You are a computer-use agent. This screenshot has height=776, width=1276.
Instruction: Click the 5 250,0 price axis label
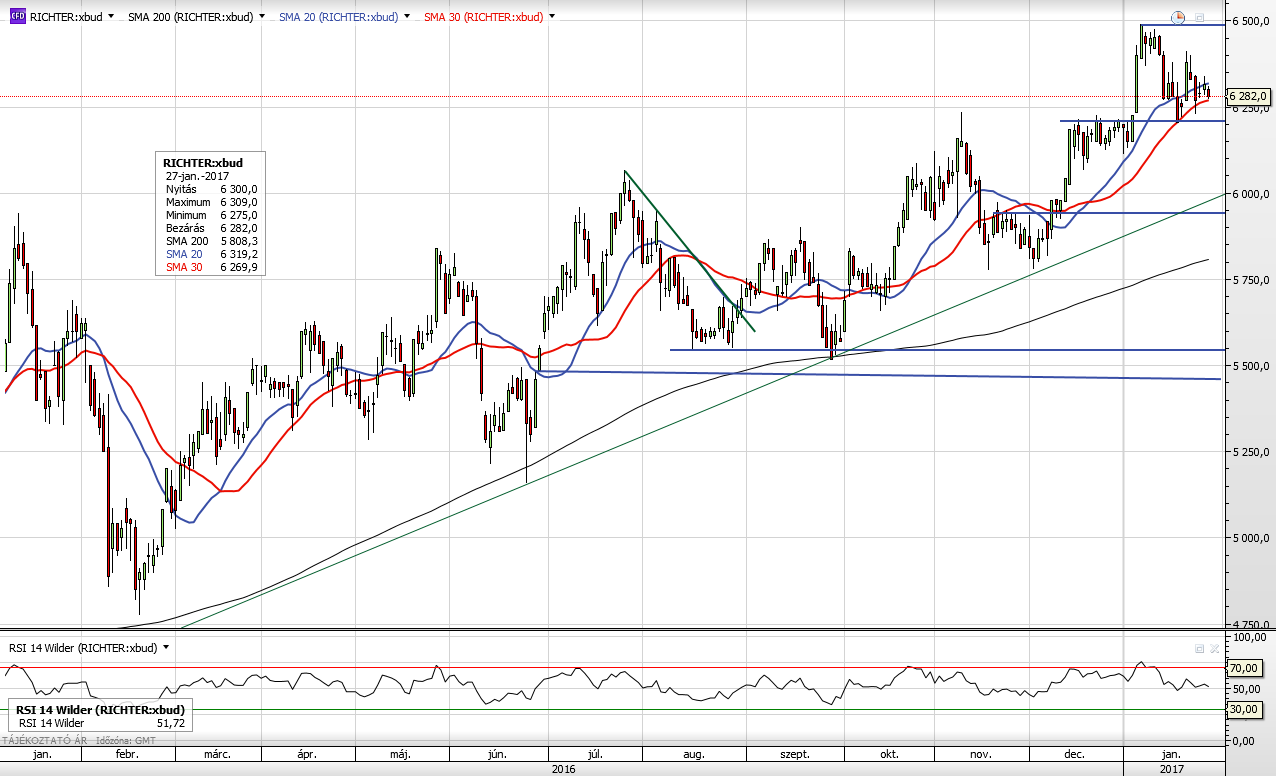coord(1250,452)
